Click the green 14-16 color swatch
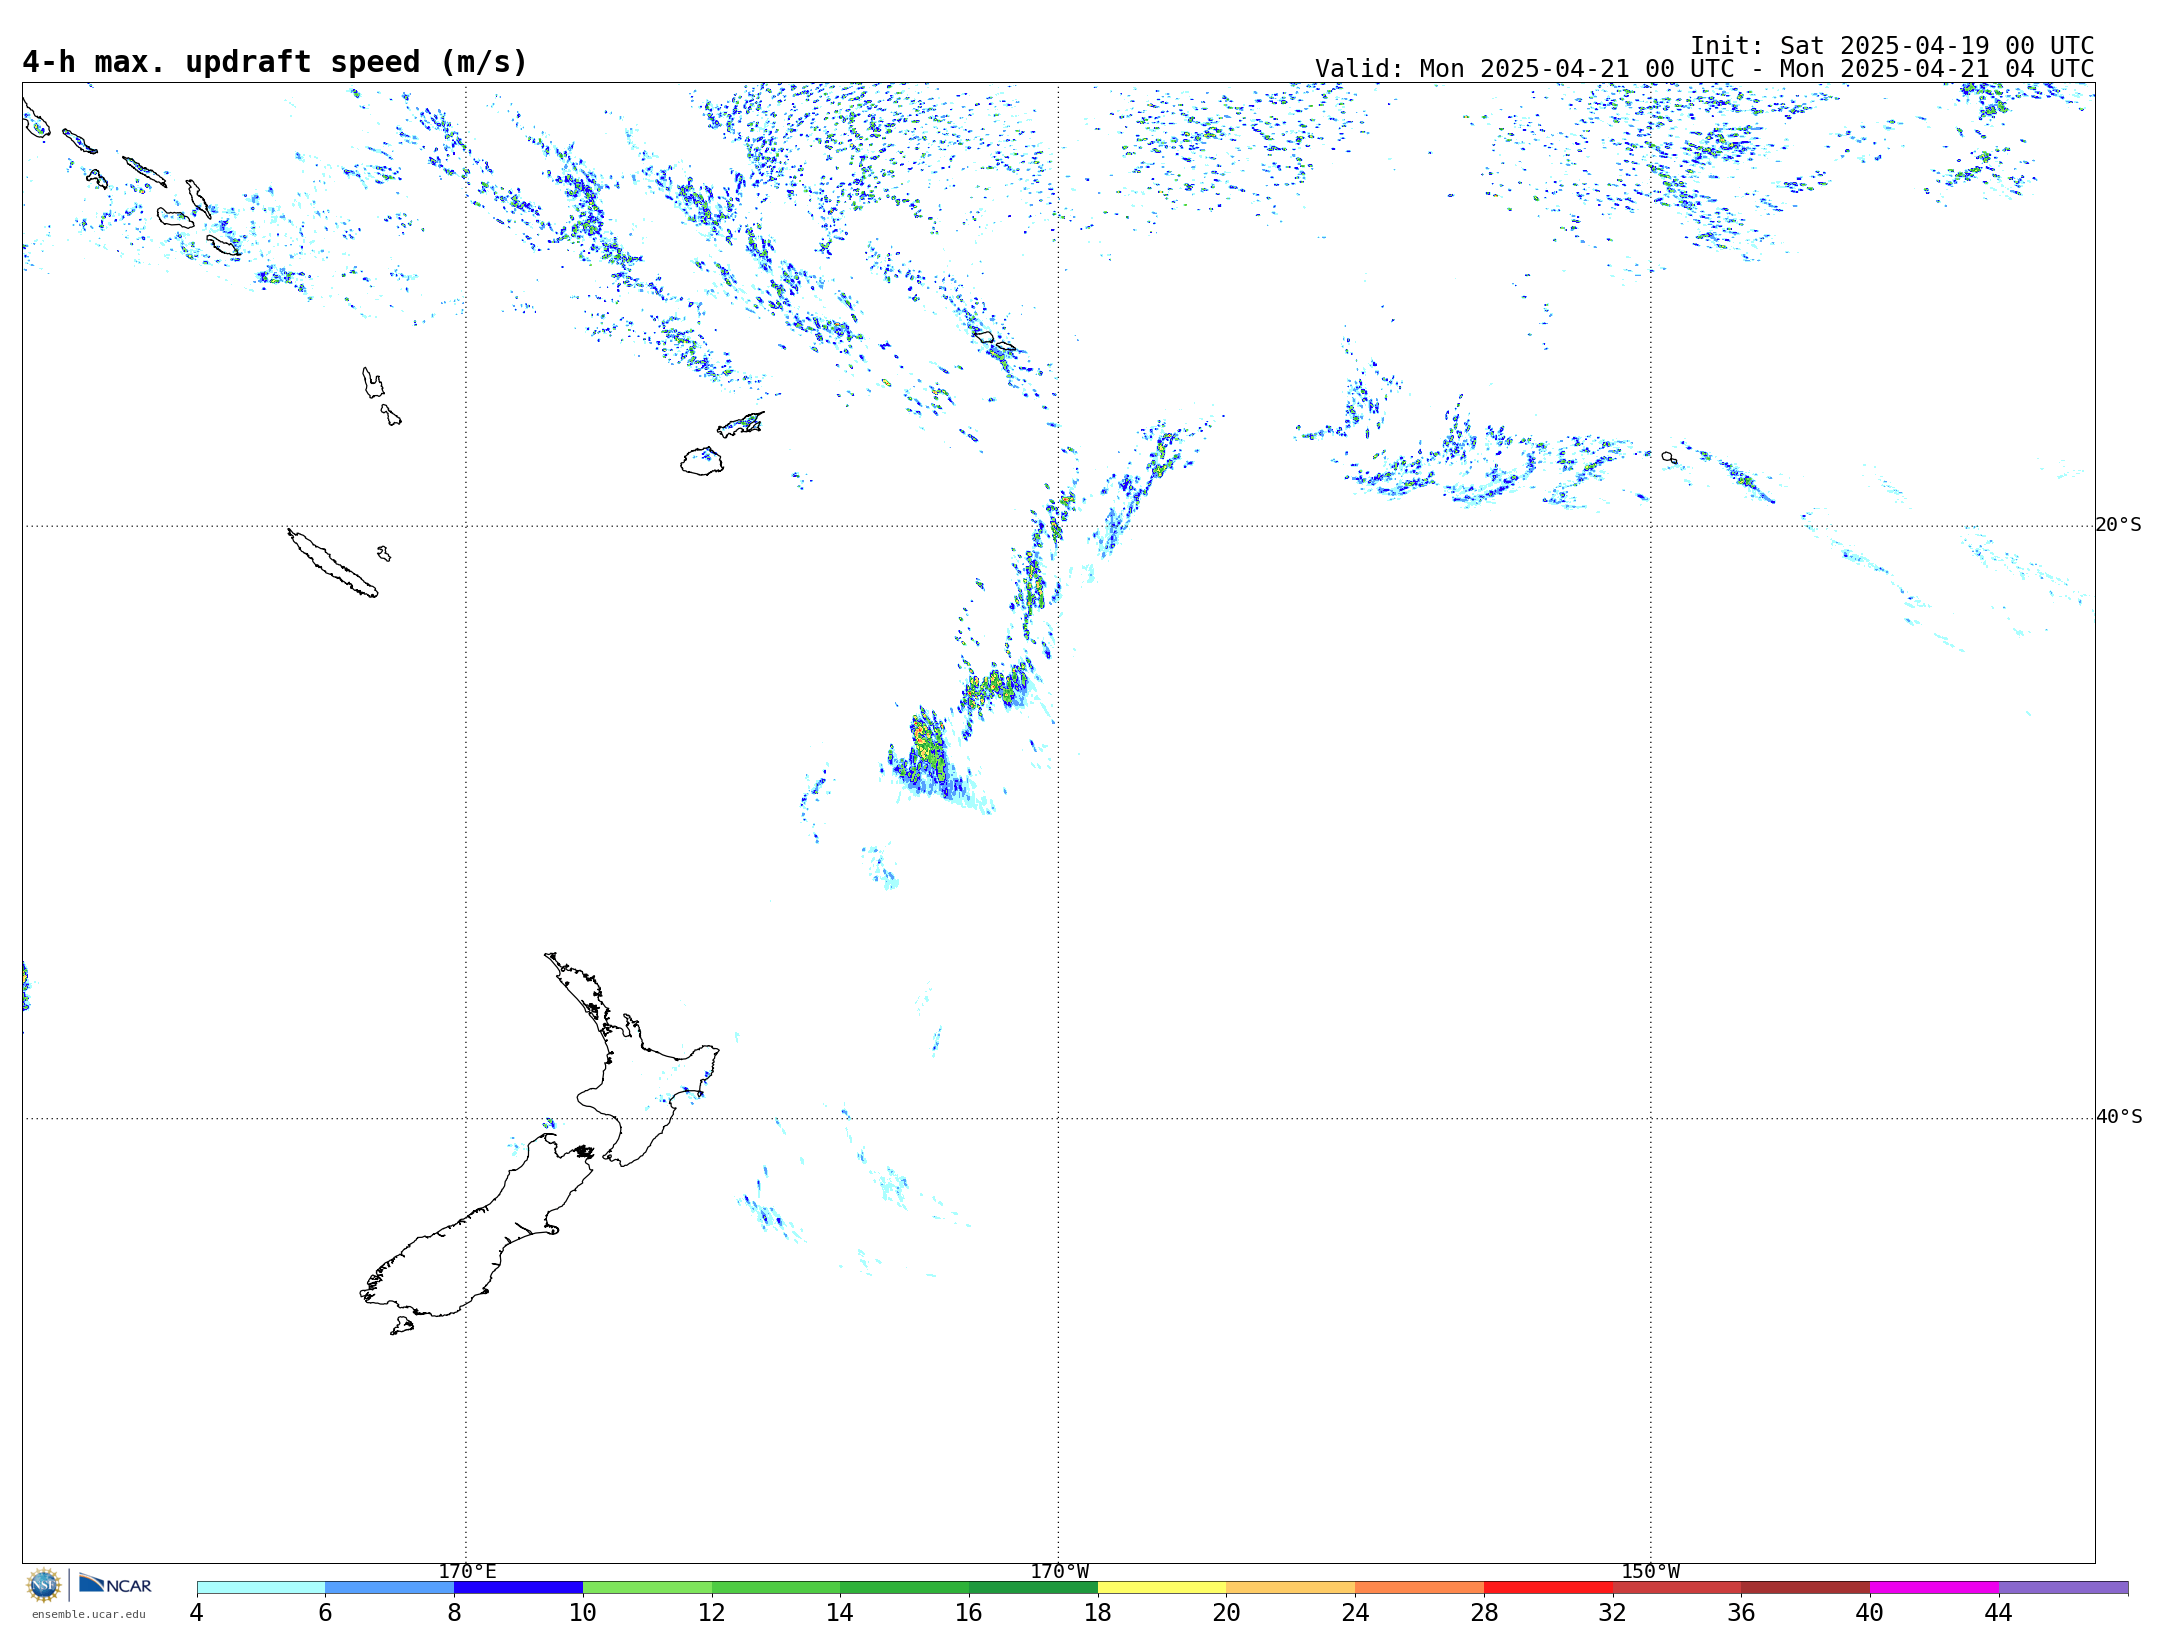2160x1626 pixels. (x=905, y=1587)
